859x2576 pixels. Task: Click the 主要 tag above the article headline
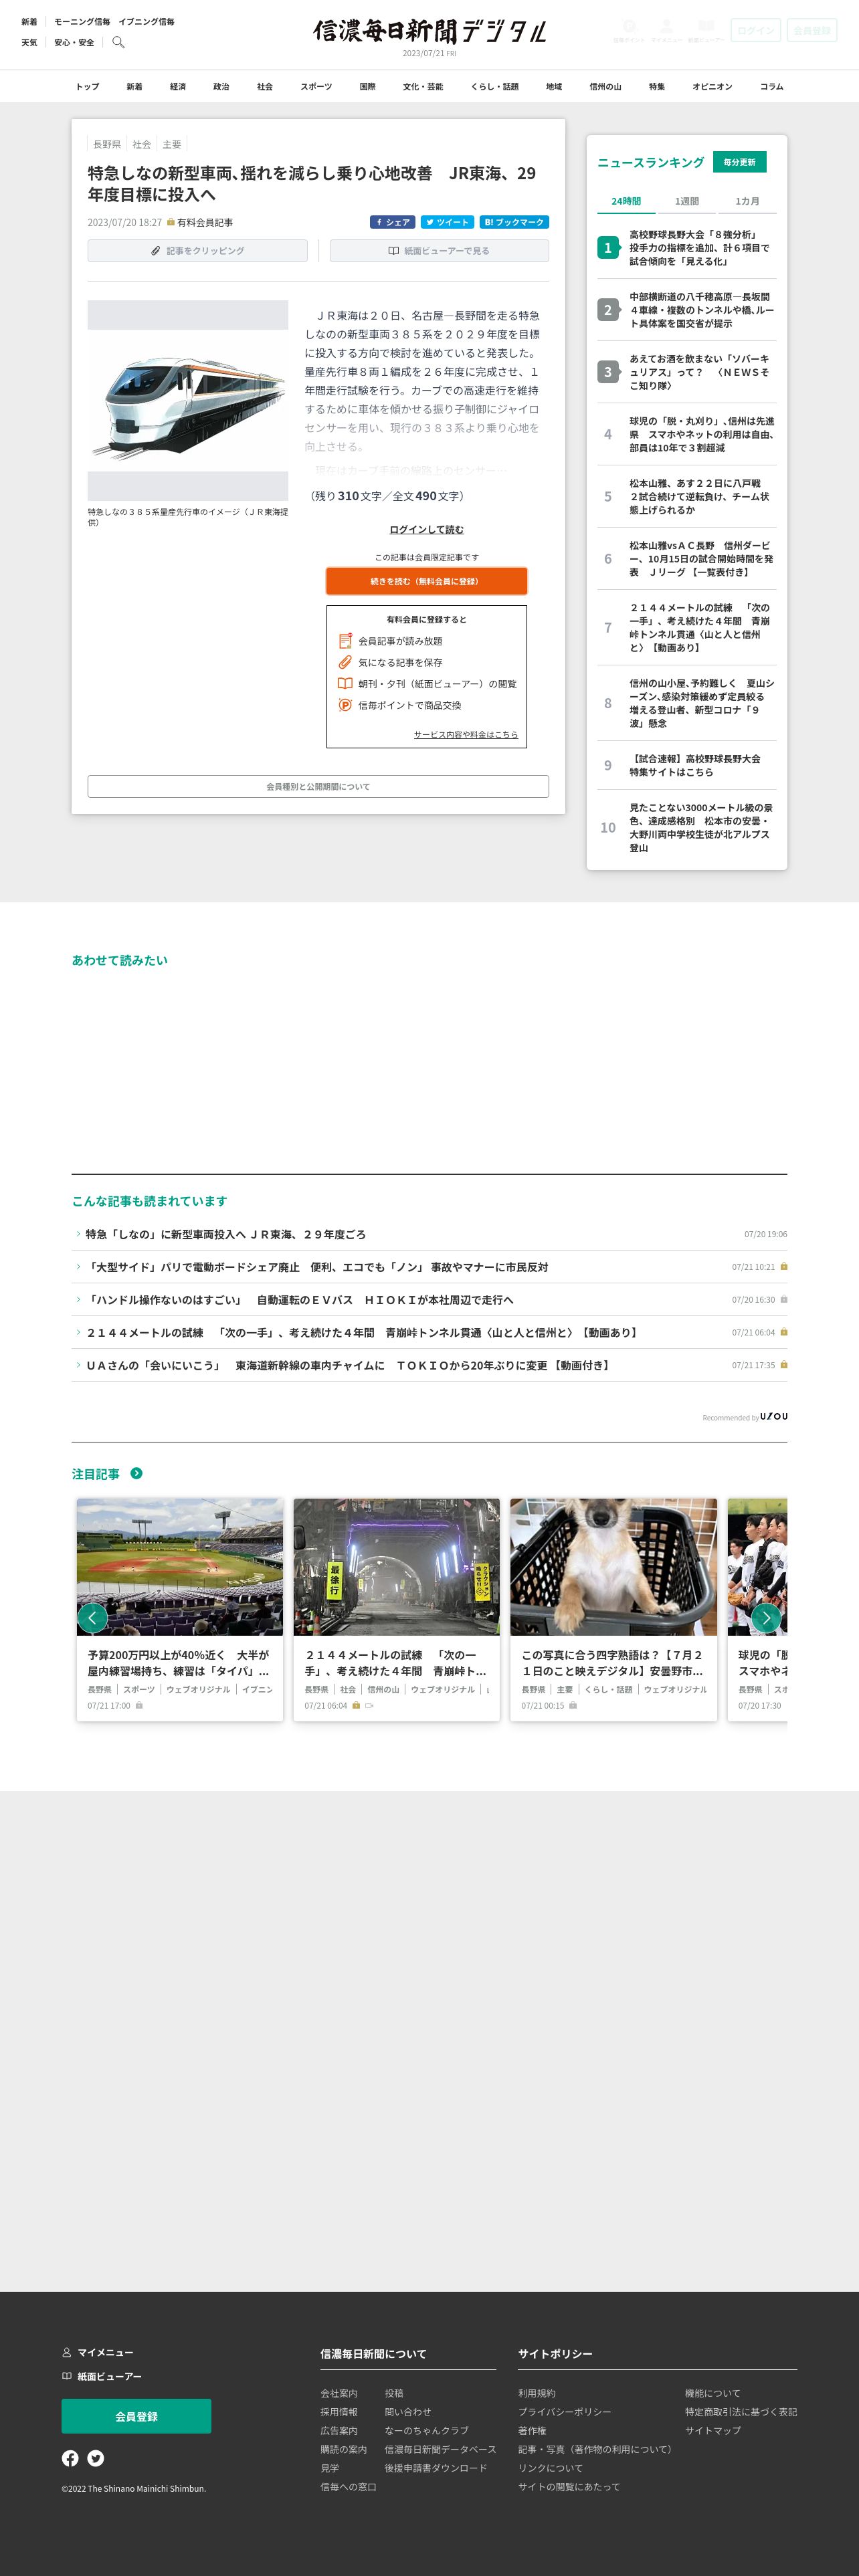pyautogui.click(x=172, y=144)
